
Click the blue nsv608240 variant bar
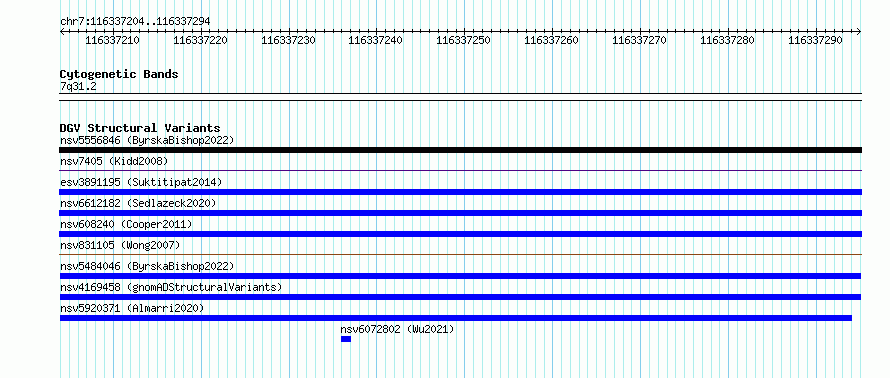pos(460,234)
